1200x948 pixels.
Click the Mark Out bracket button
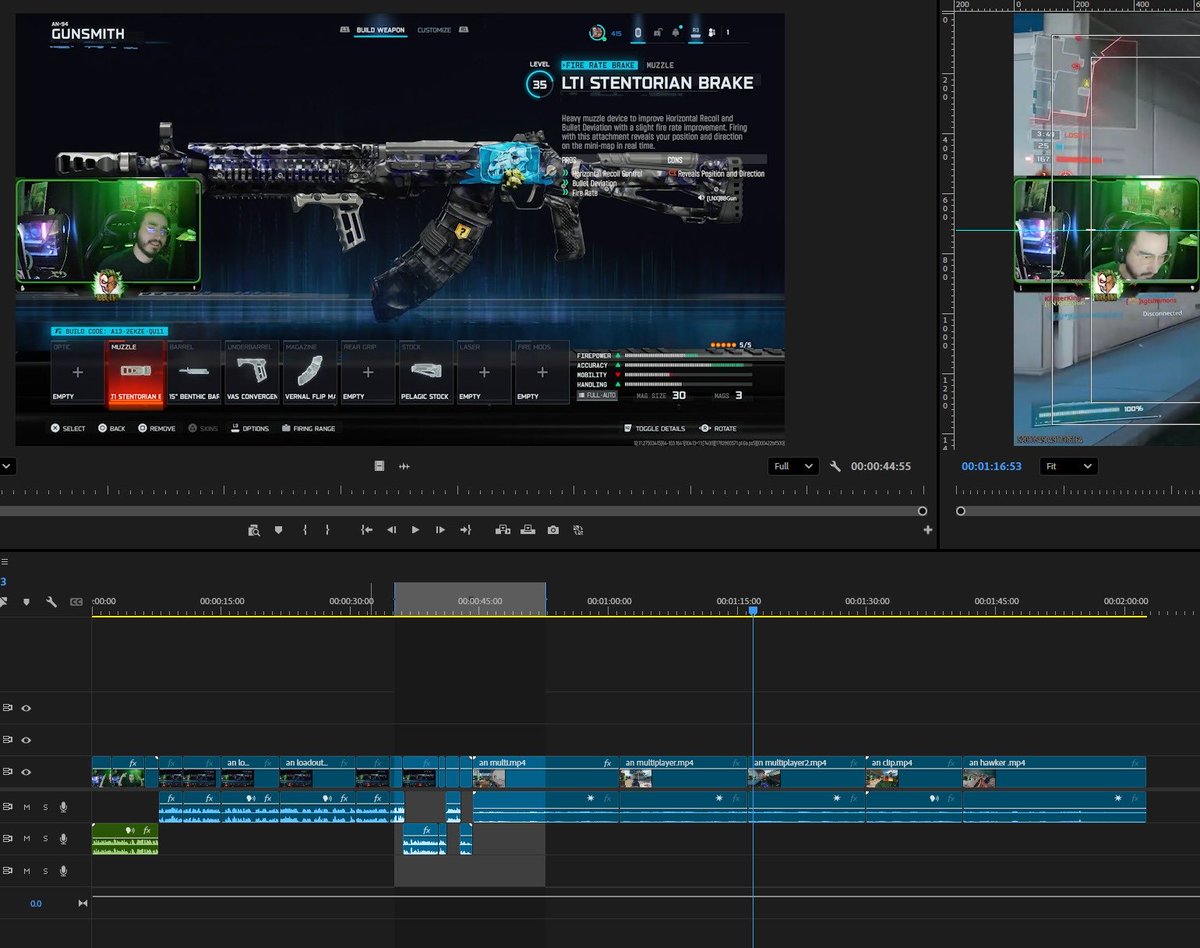point(327,530)
